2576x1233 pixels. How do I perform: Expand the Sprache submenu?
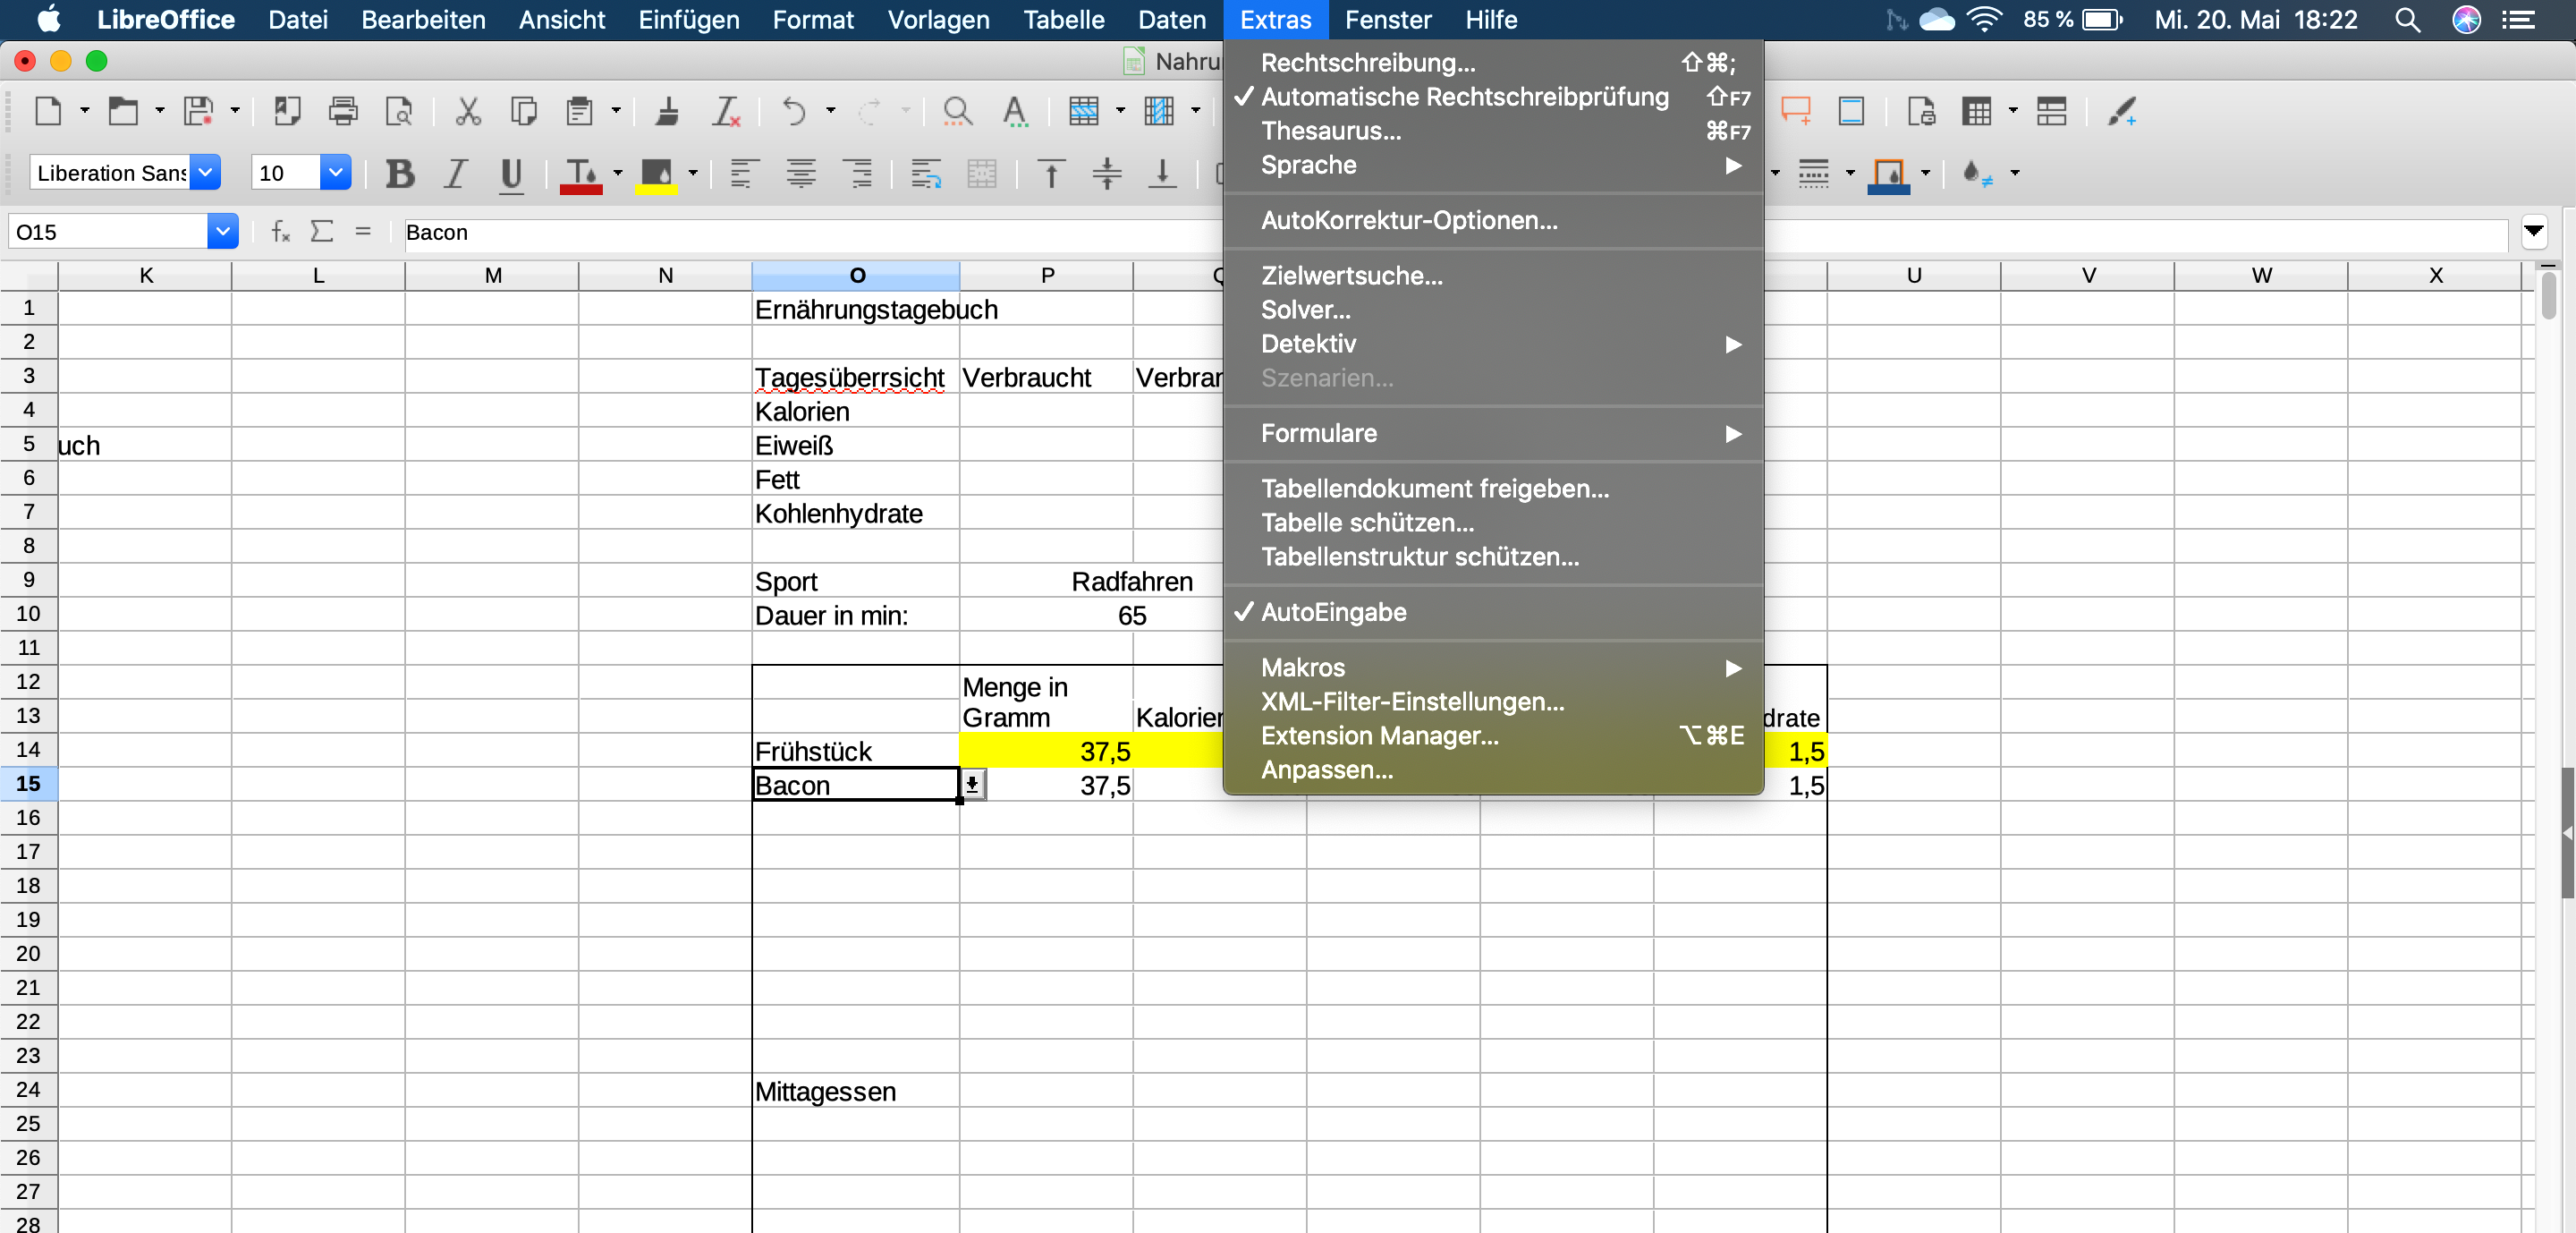click(1493, 165)
